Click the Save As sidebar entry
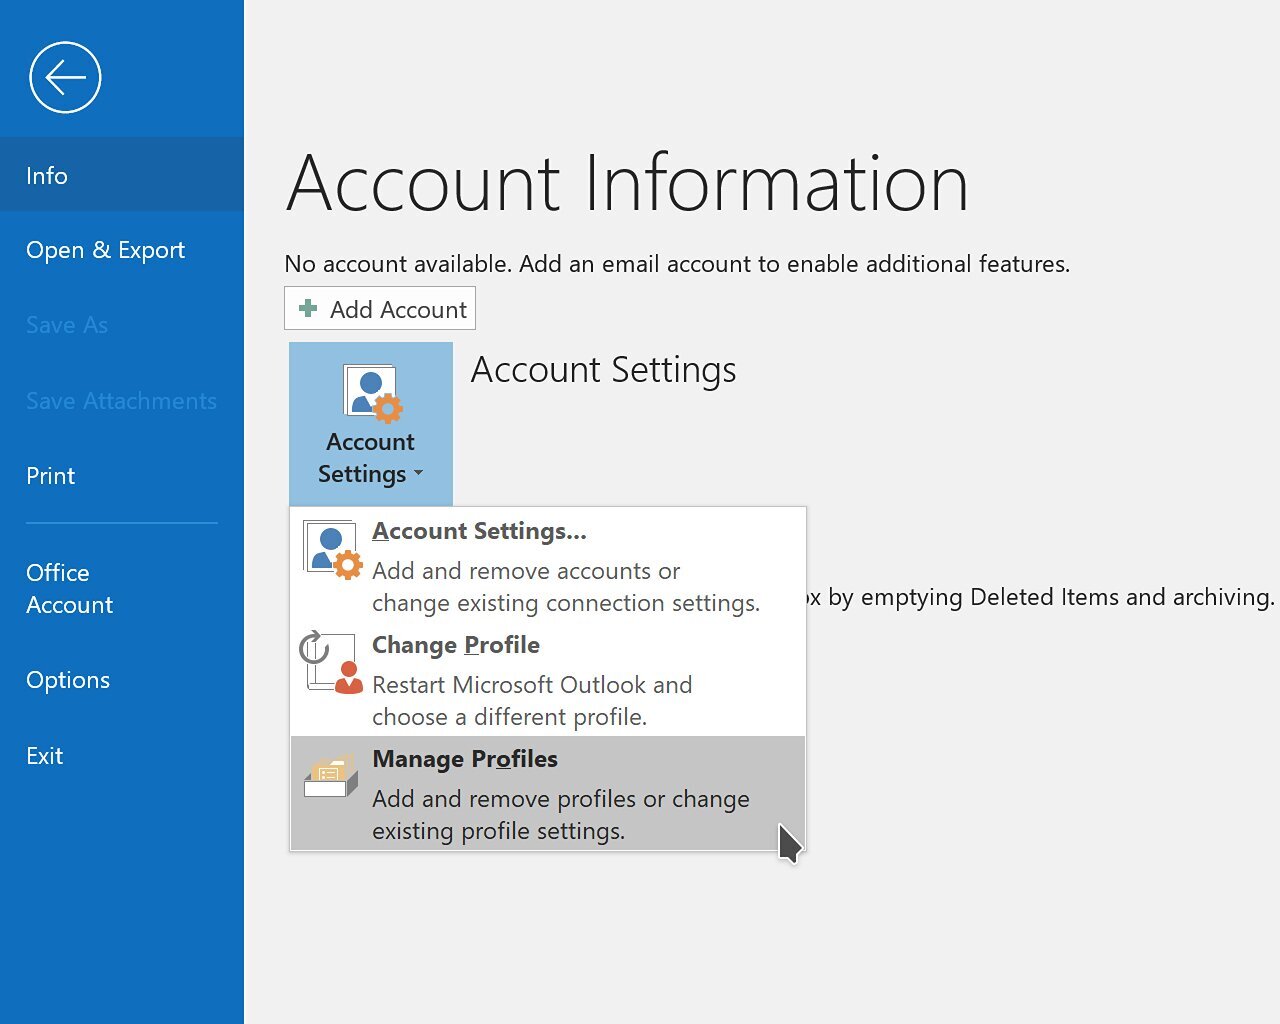 (x=66, y=324)
